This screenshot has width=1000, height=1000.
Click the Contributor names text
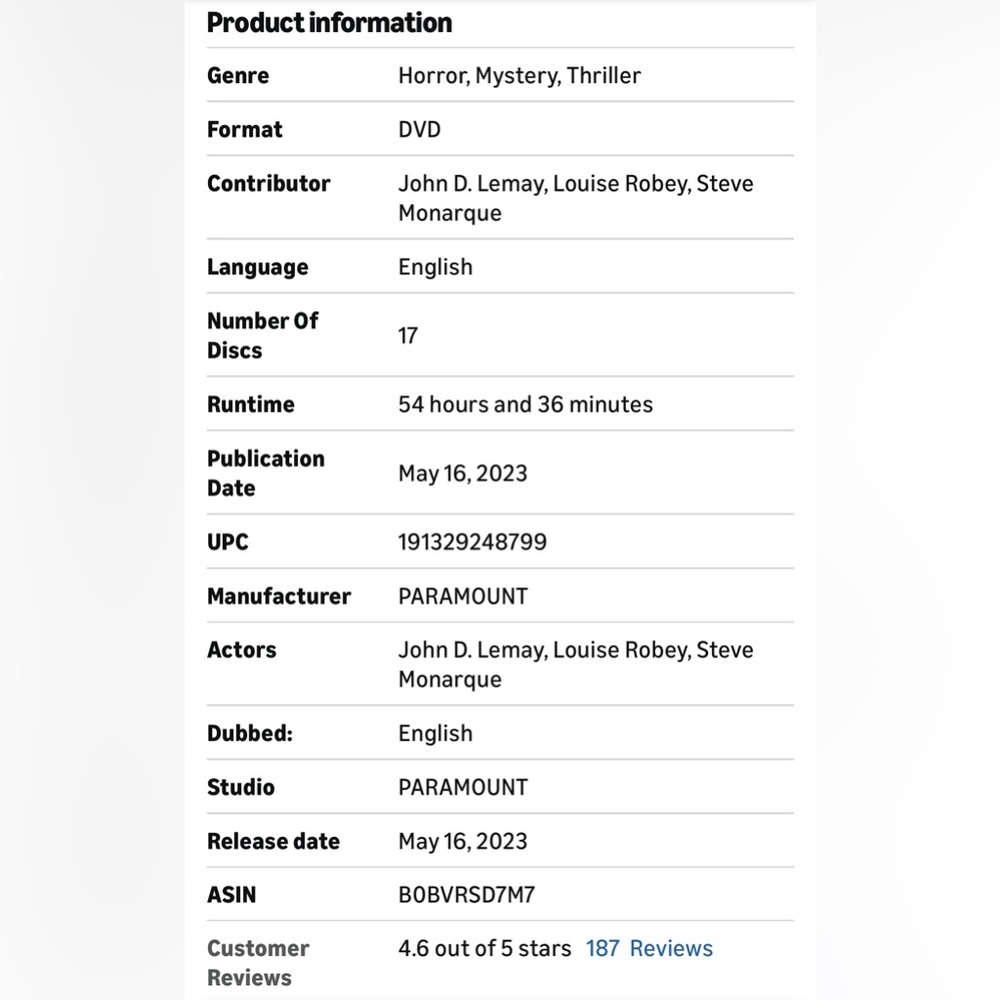coord(576,198)
